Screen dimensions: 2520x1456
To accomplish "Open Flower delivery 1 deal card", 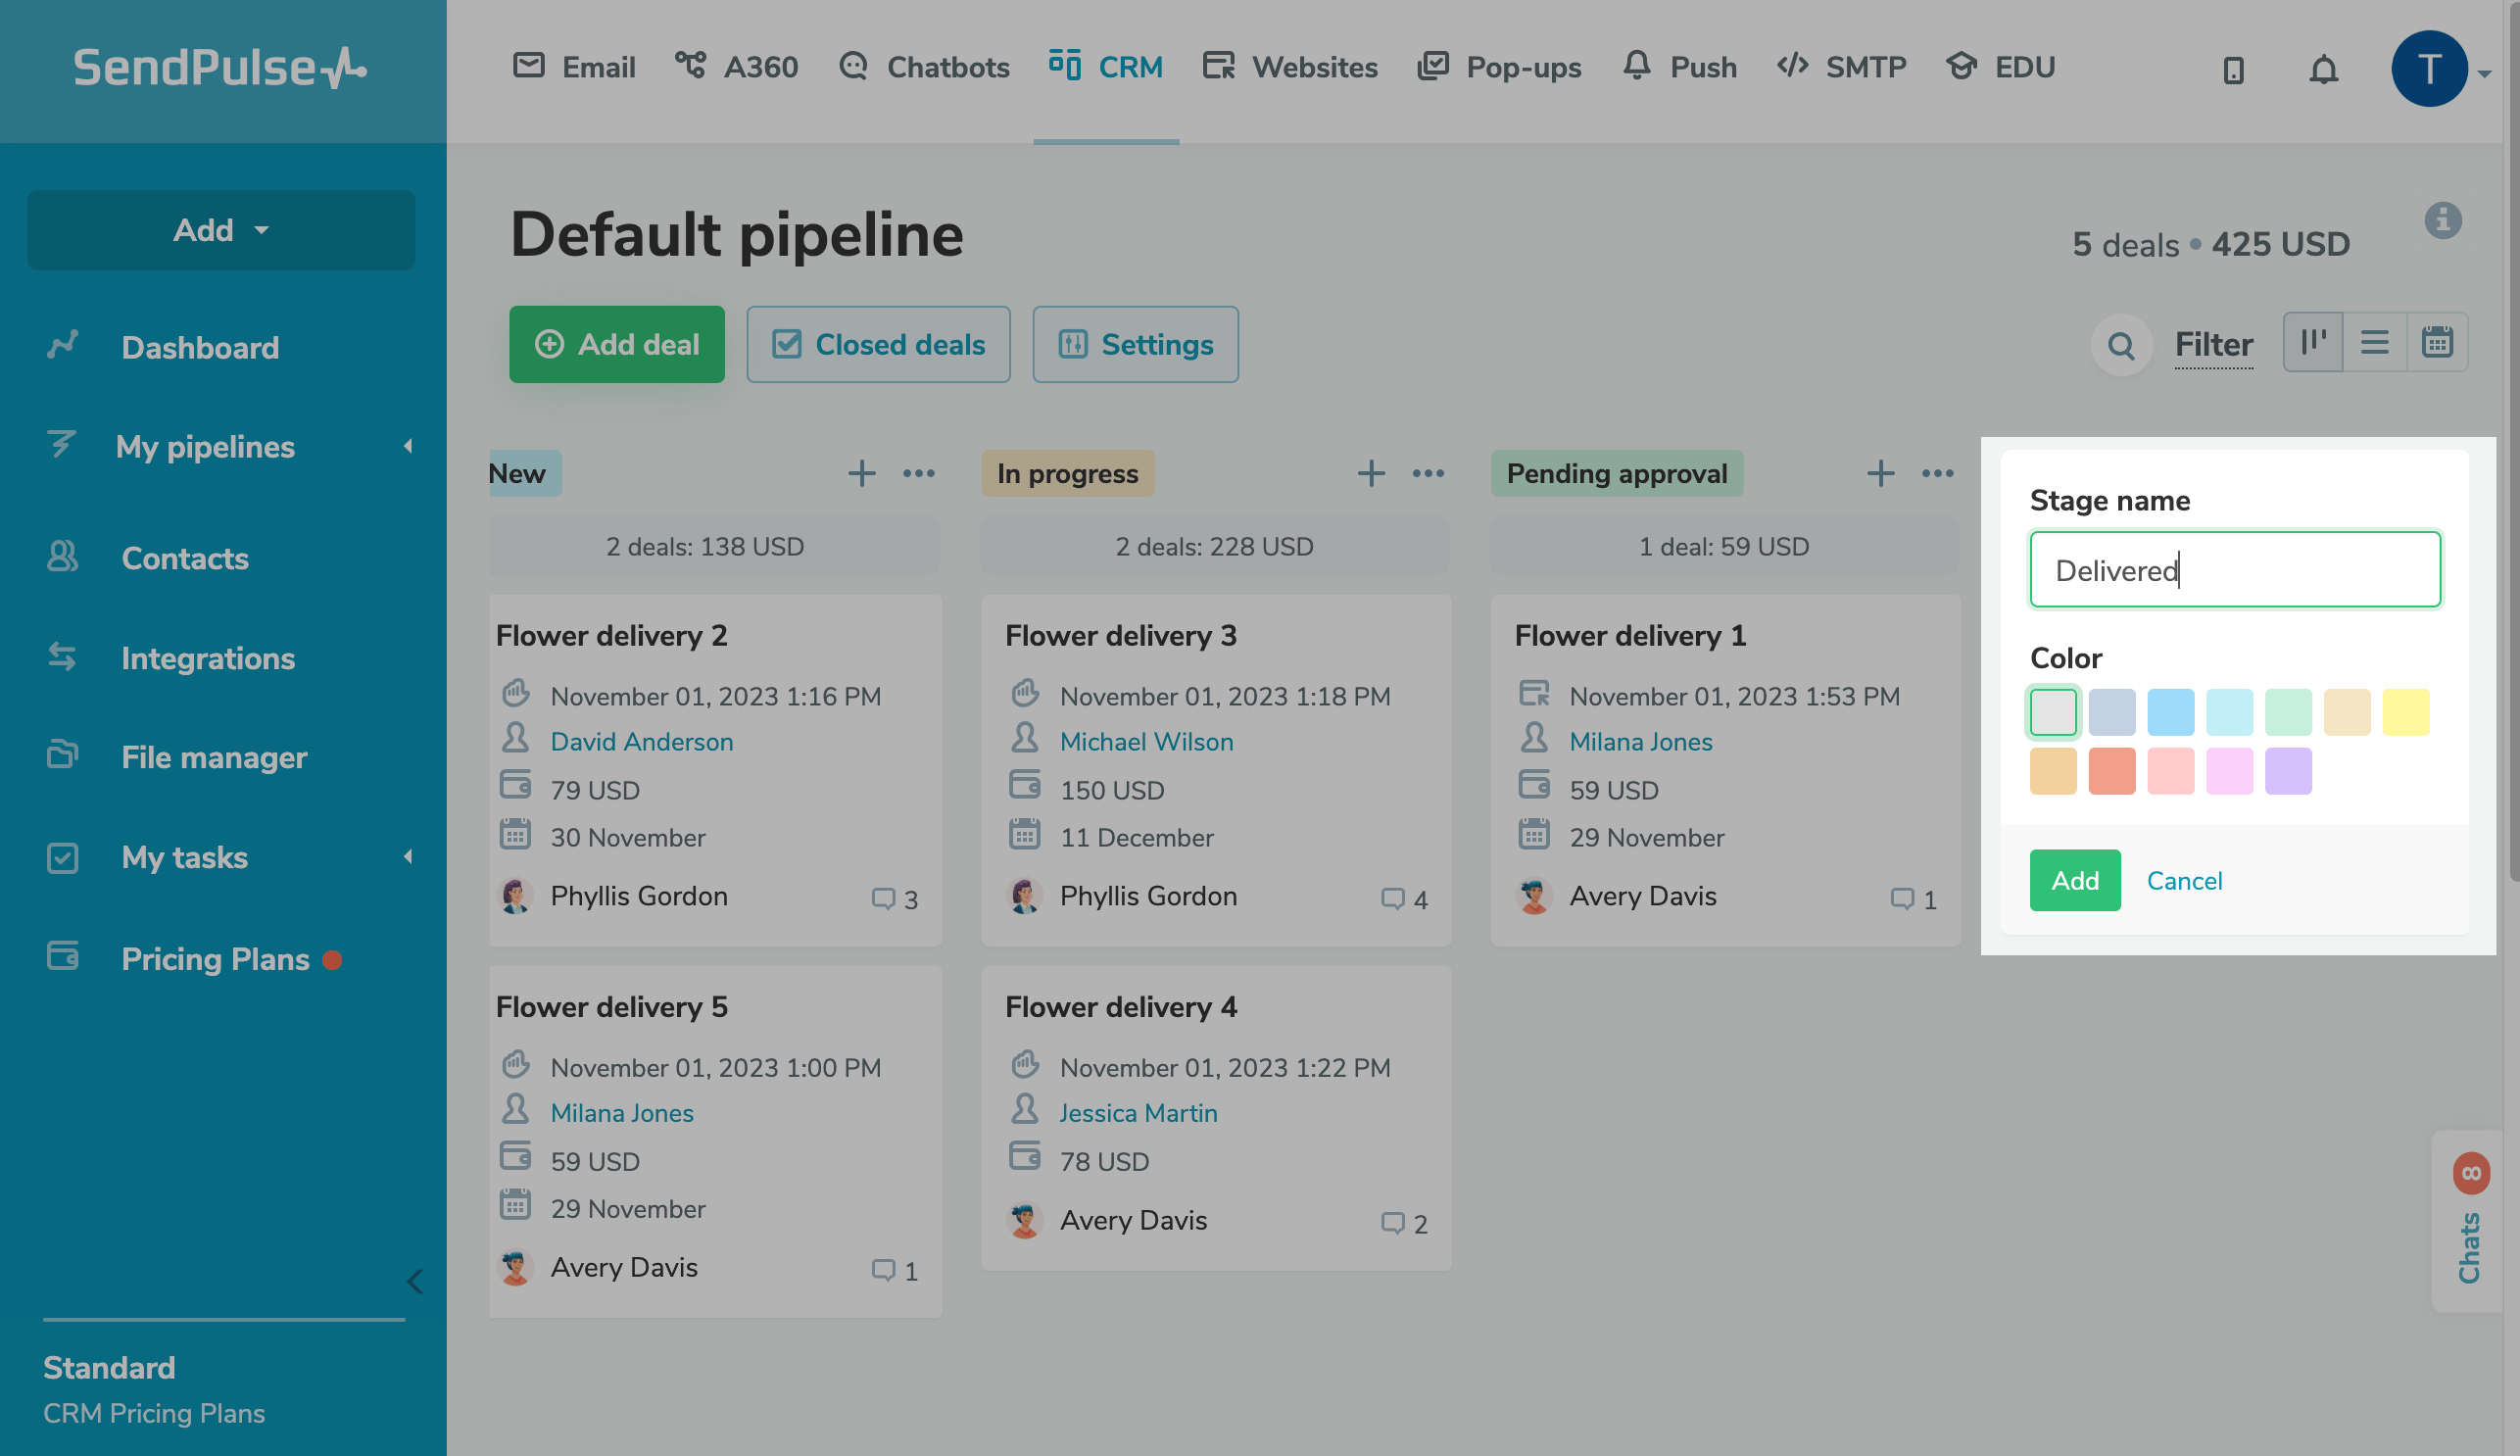I will [x=1725, y=770].
